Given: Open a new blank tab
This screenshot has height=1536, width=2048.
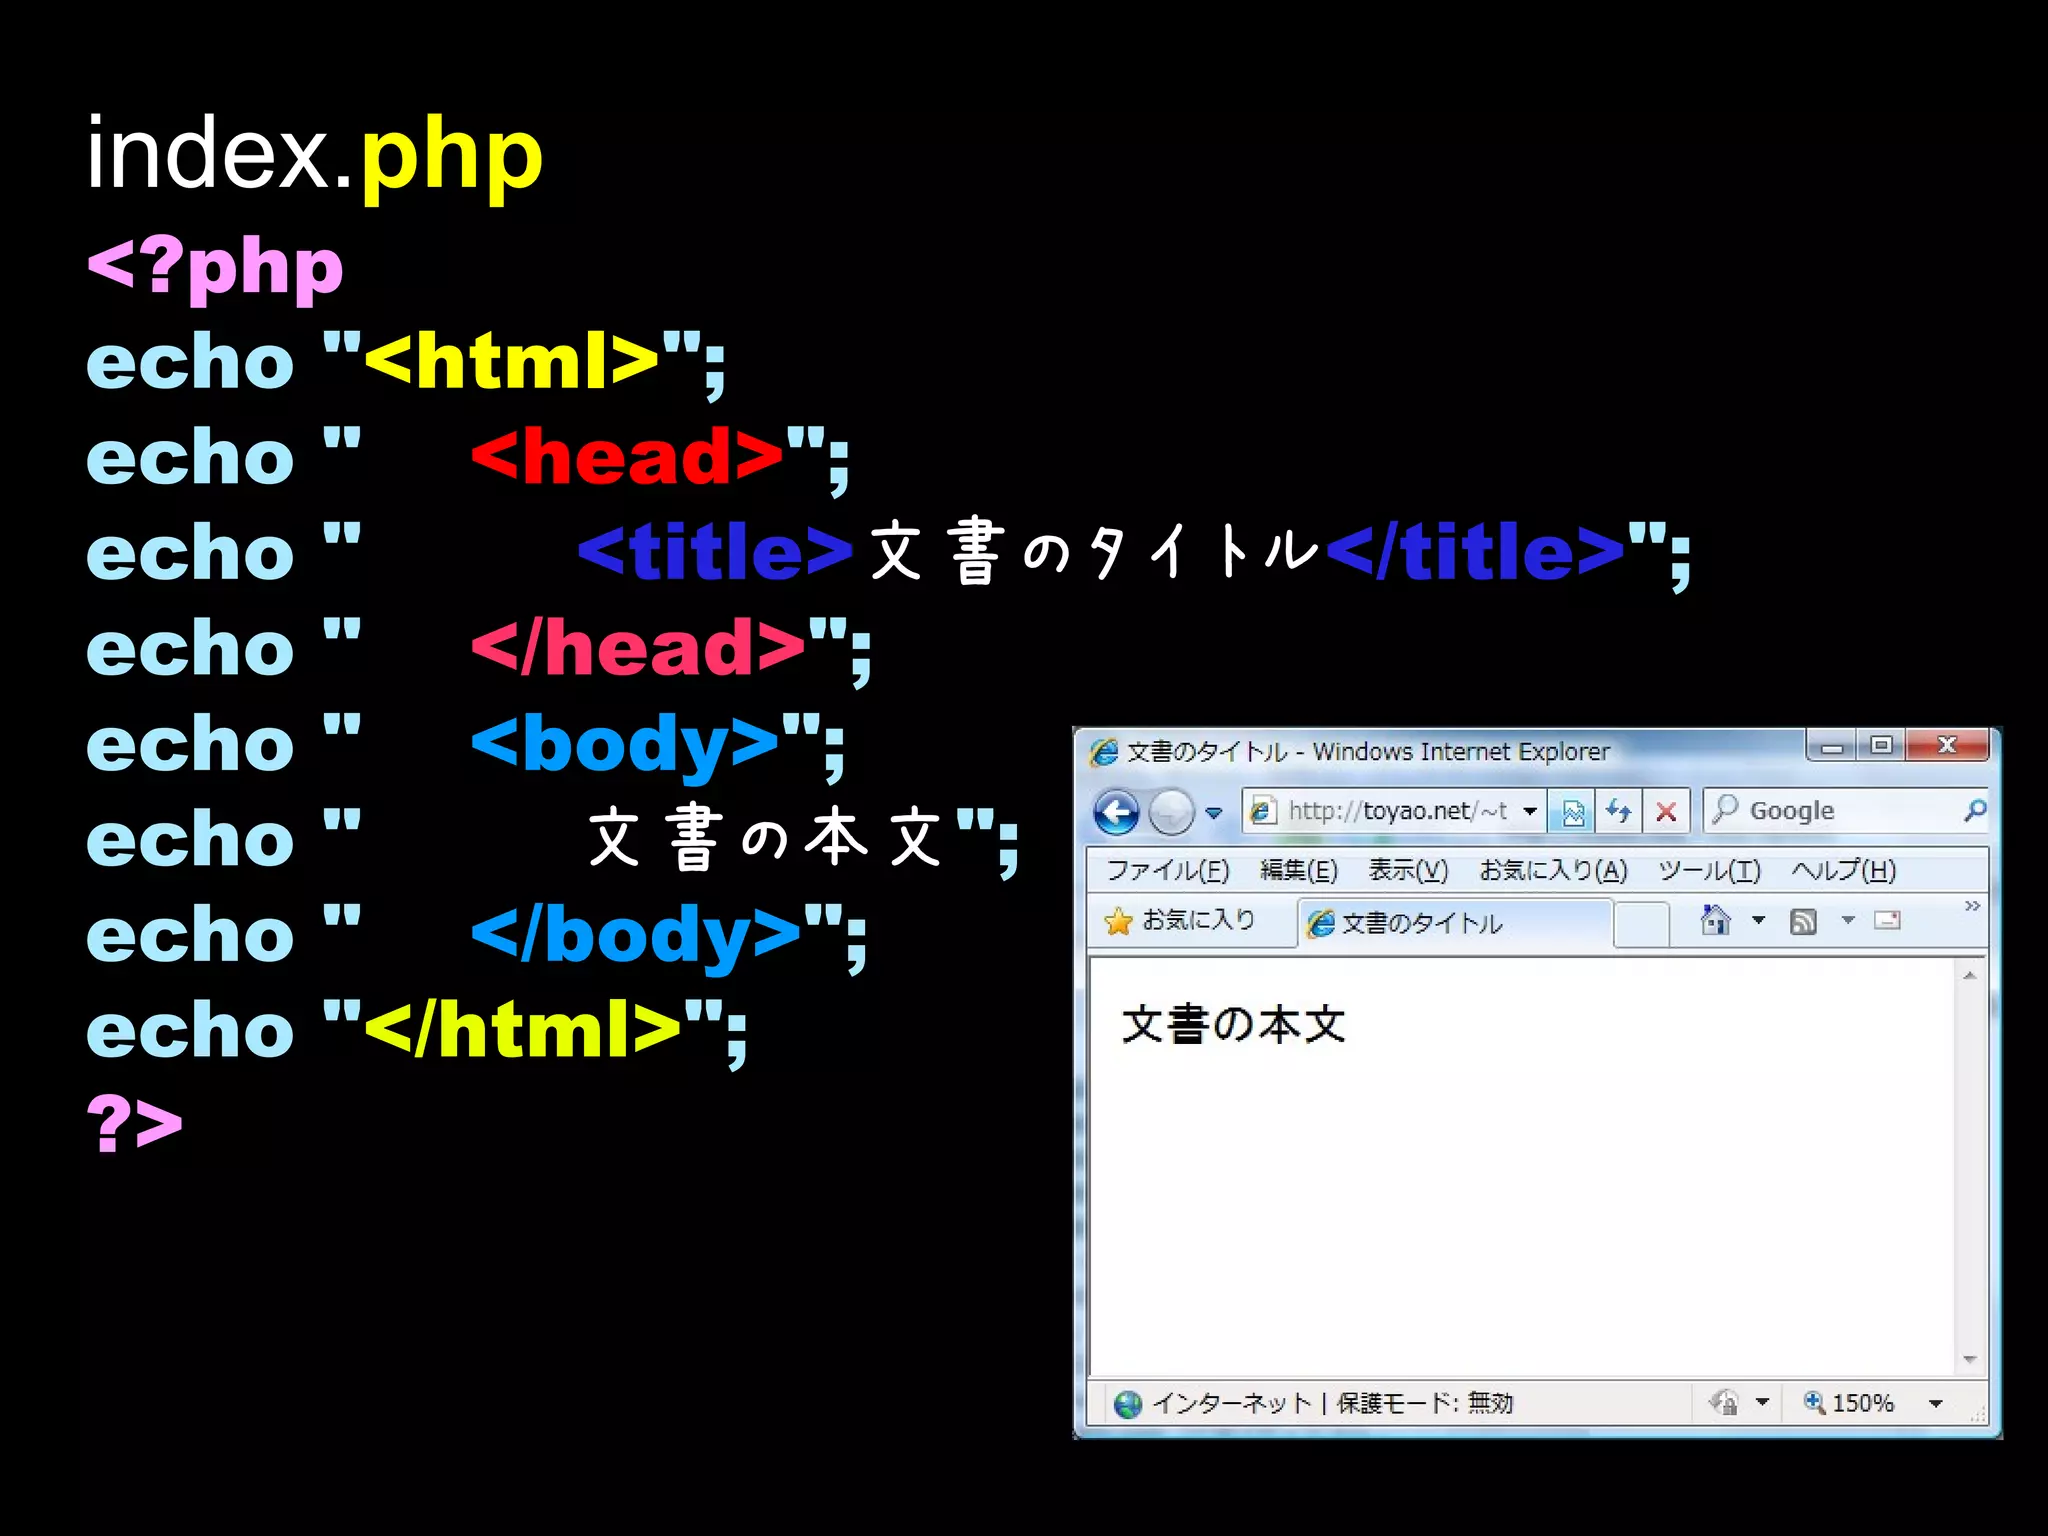Looking at the screenshot, I should pyautogui.click(x=1641, y=923).
